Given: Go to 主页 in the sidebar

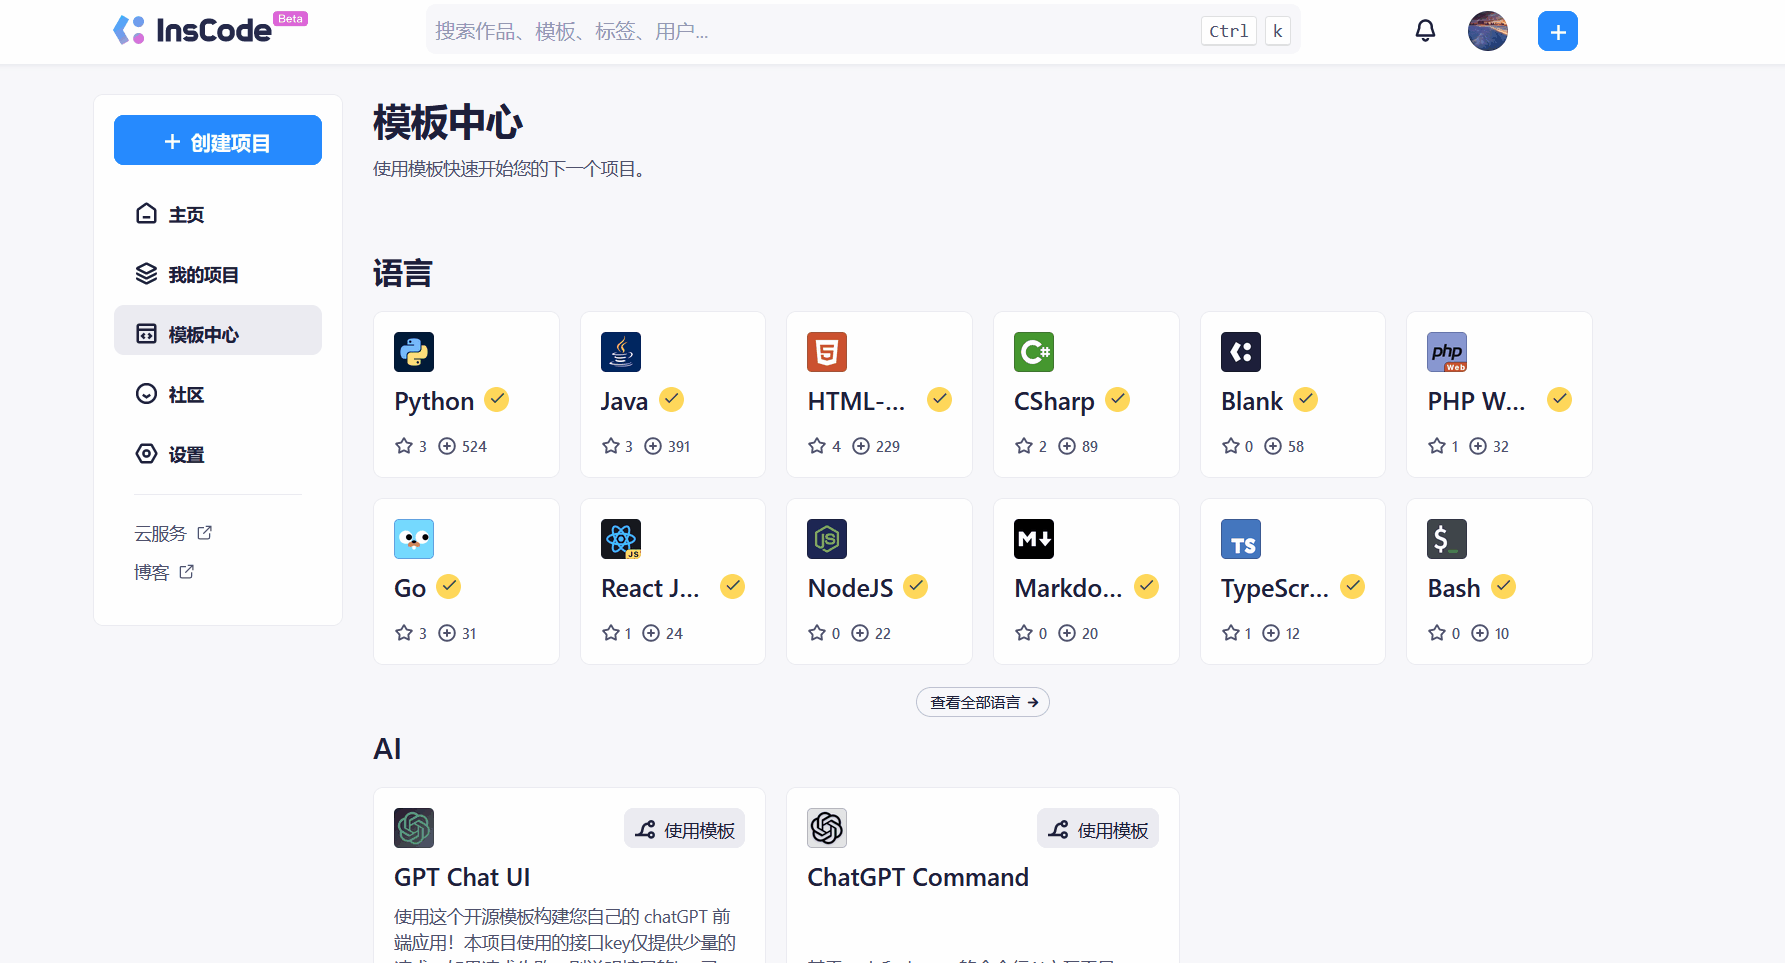Looking at the screenshot, I should point(218,214).
